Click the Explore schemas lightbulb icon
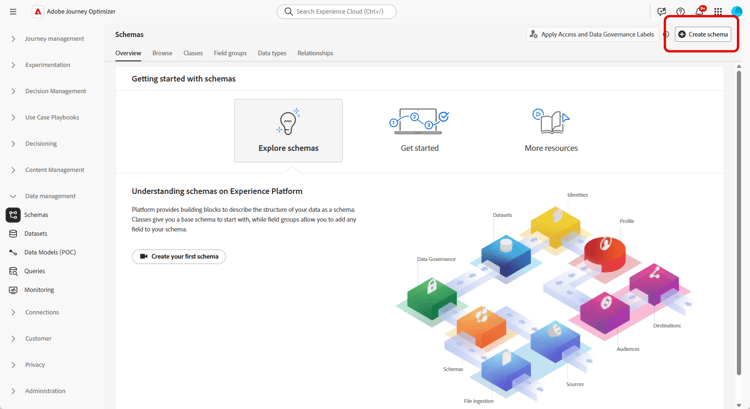The width and height of the screenshot is (750, 409). click(x=288, y=122)
